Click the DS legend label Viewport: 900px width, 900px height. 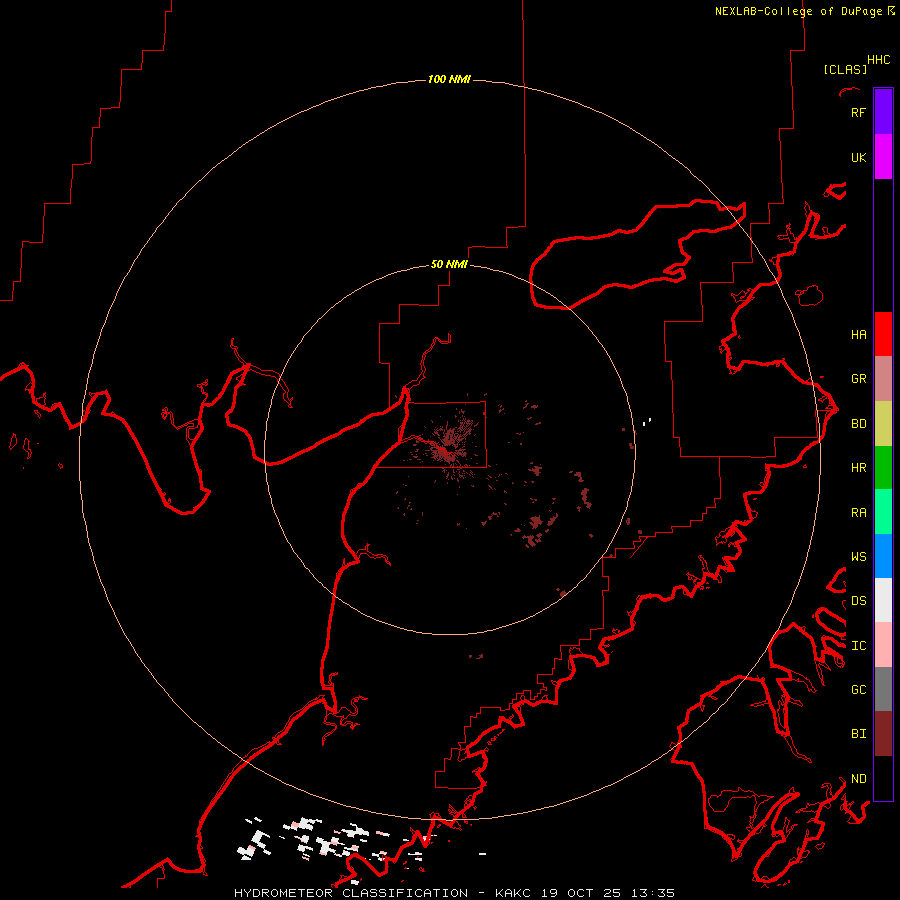pos(858,601)
